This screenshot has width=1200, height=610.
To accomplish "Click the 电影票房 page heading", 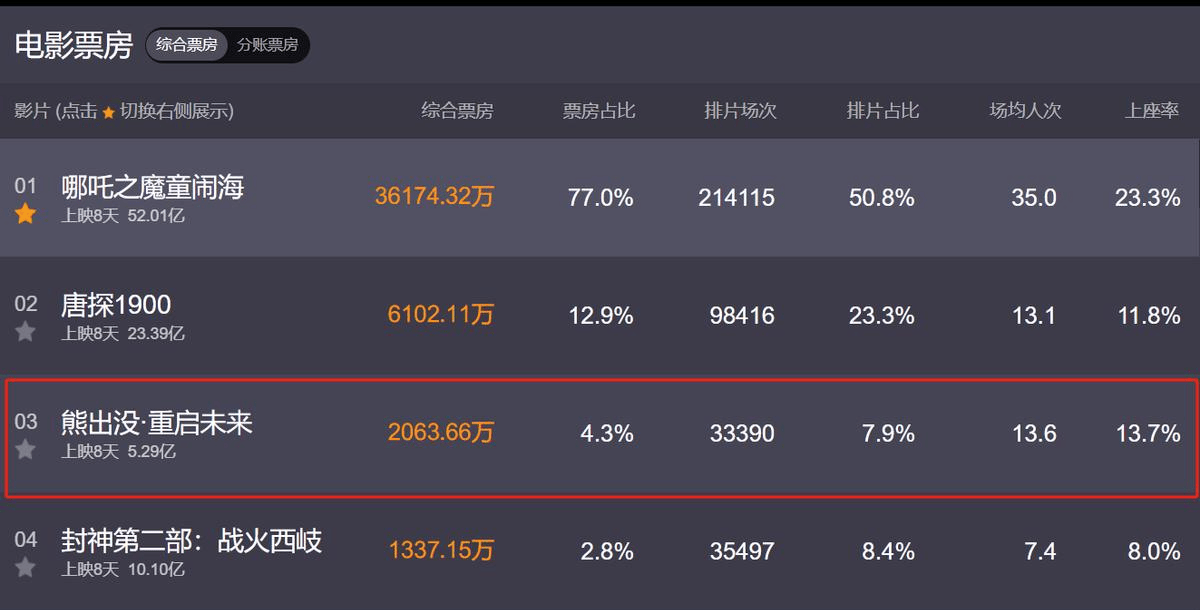I will point(73,45).
